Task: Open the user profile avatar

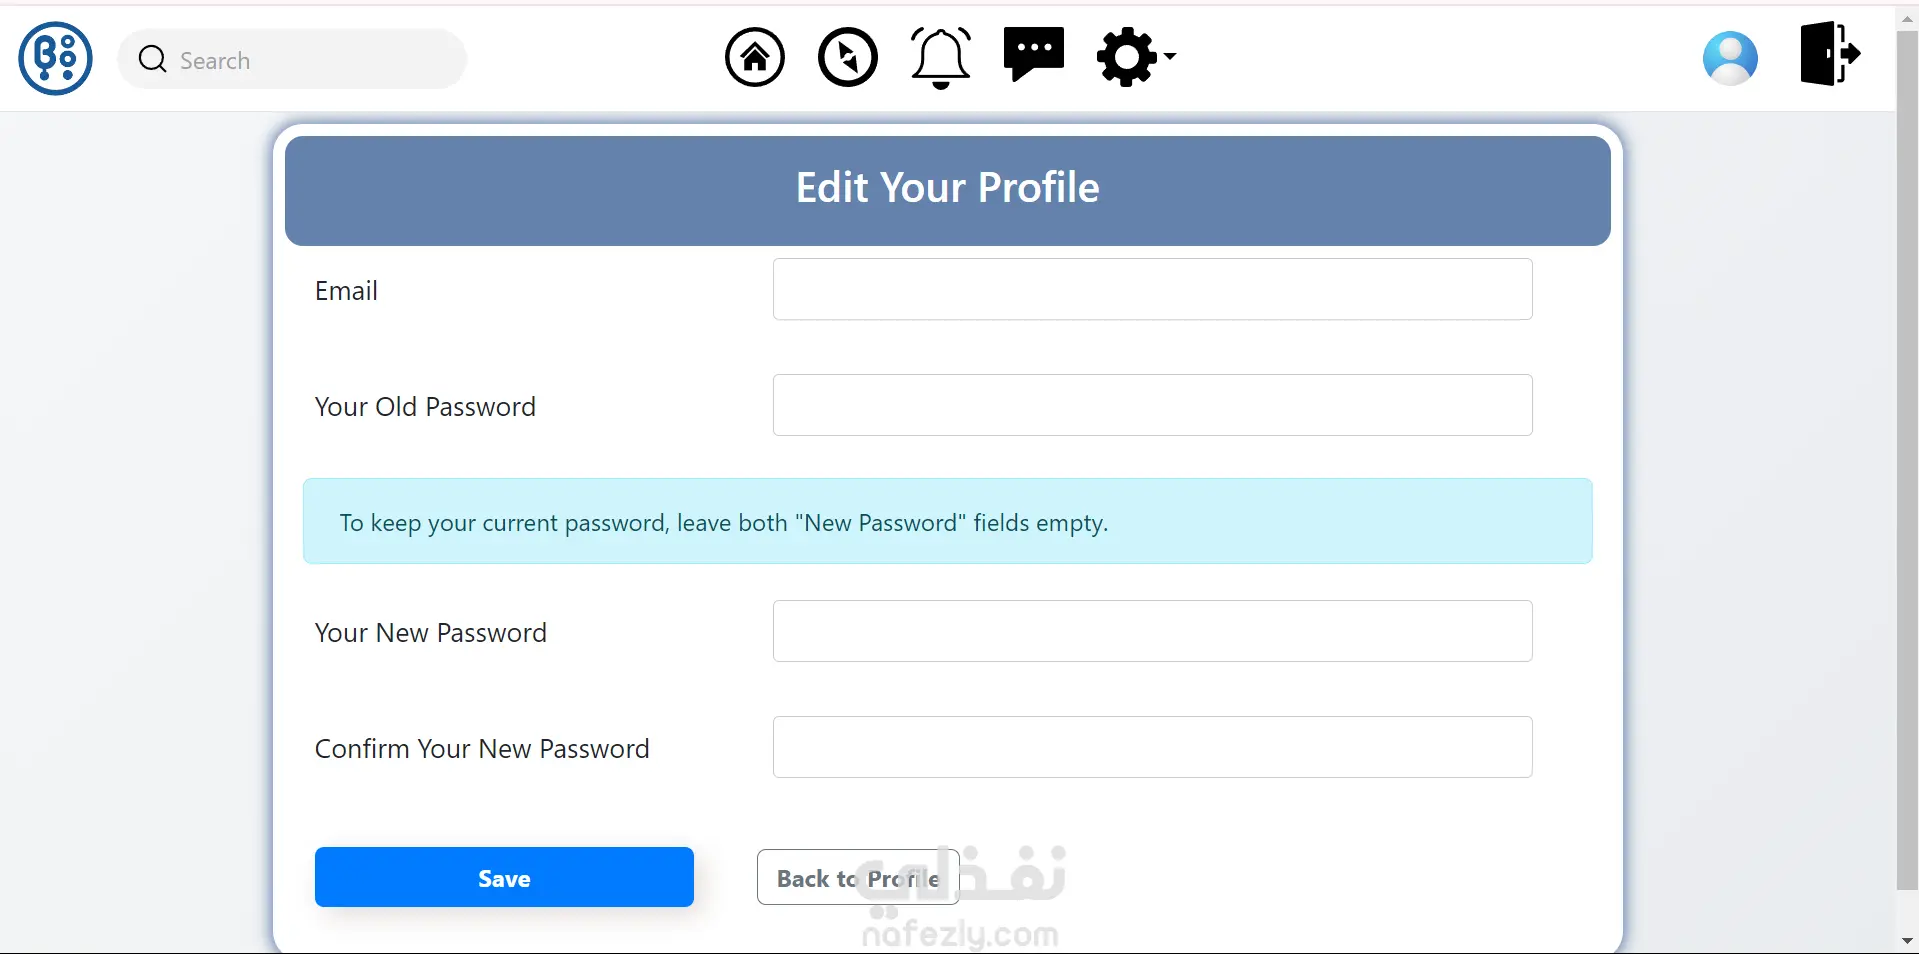Action: [x=1730, y=58]
